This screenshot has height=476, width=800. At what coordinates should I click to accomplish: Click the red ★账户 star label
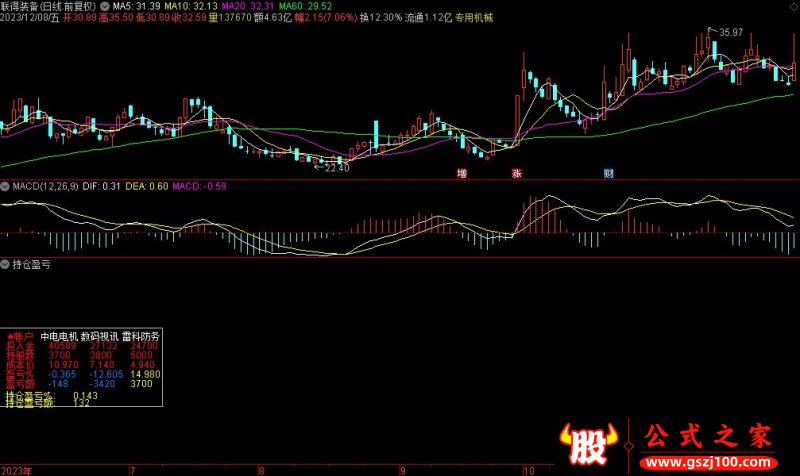pos(21,336)
